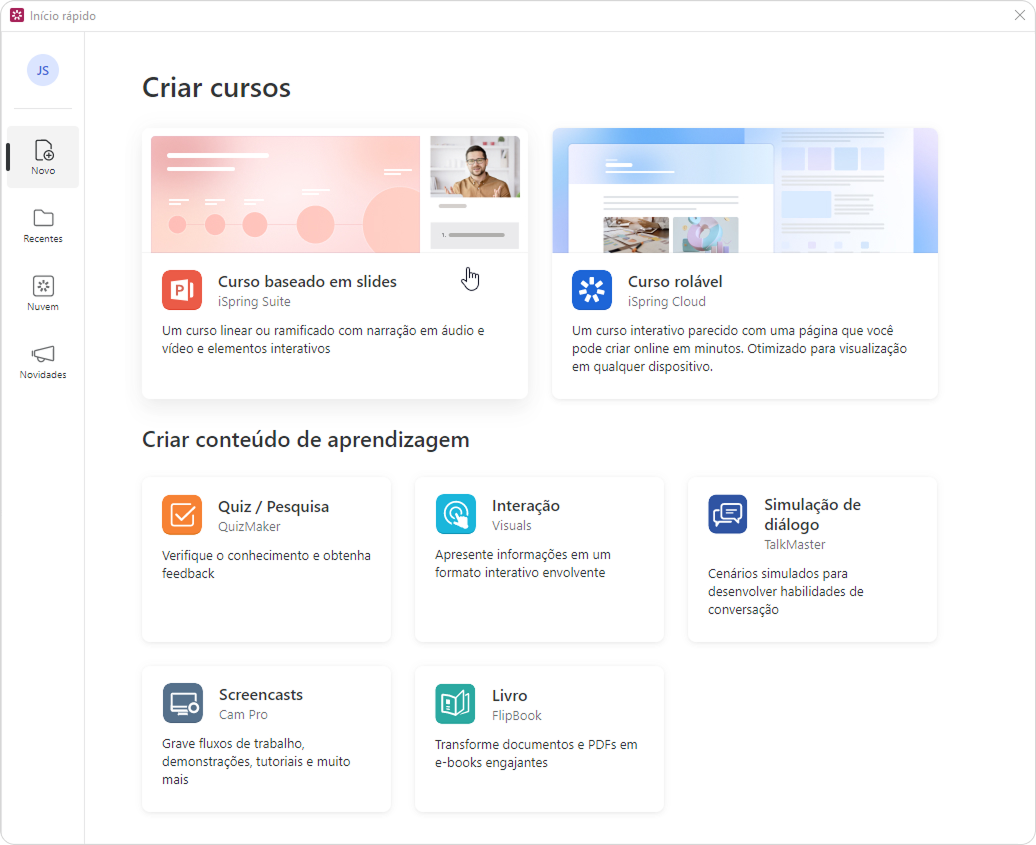Switch to the Nuvem section
The image size is (1036, 845).
pos(43,294)
